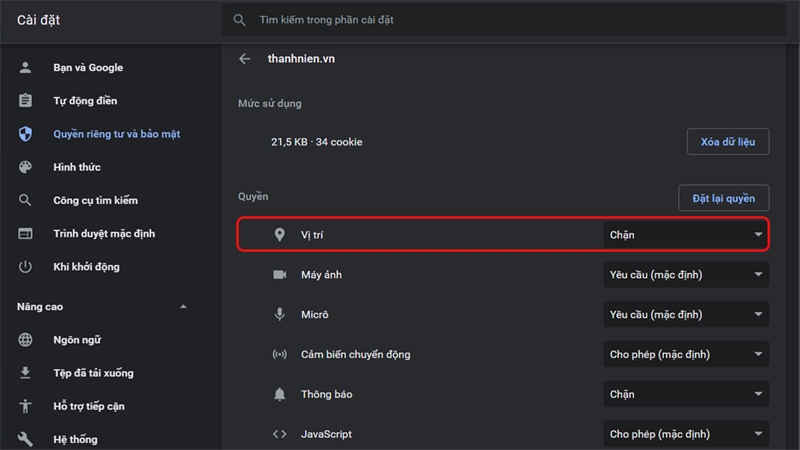The height and width of the screenshot is (450, 800).
Task: Click the wrench icon beside Hệ thống
Action: (26, 439)
